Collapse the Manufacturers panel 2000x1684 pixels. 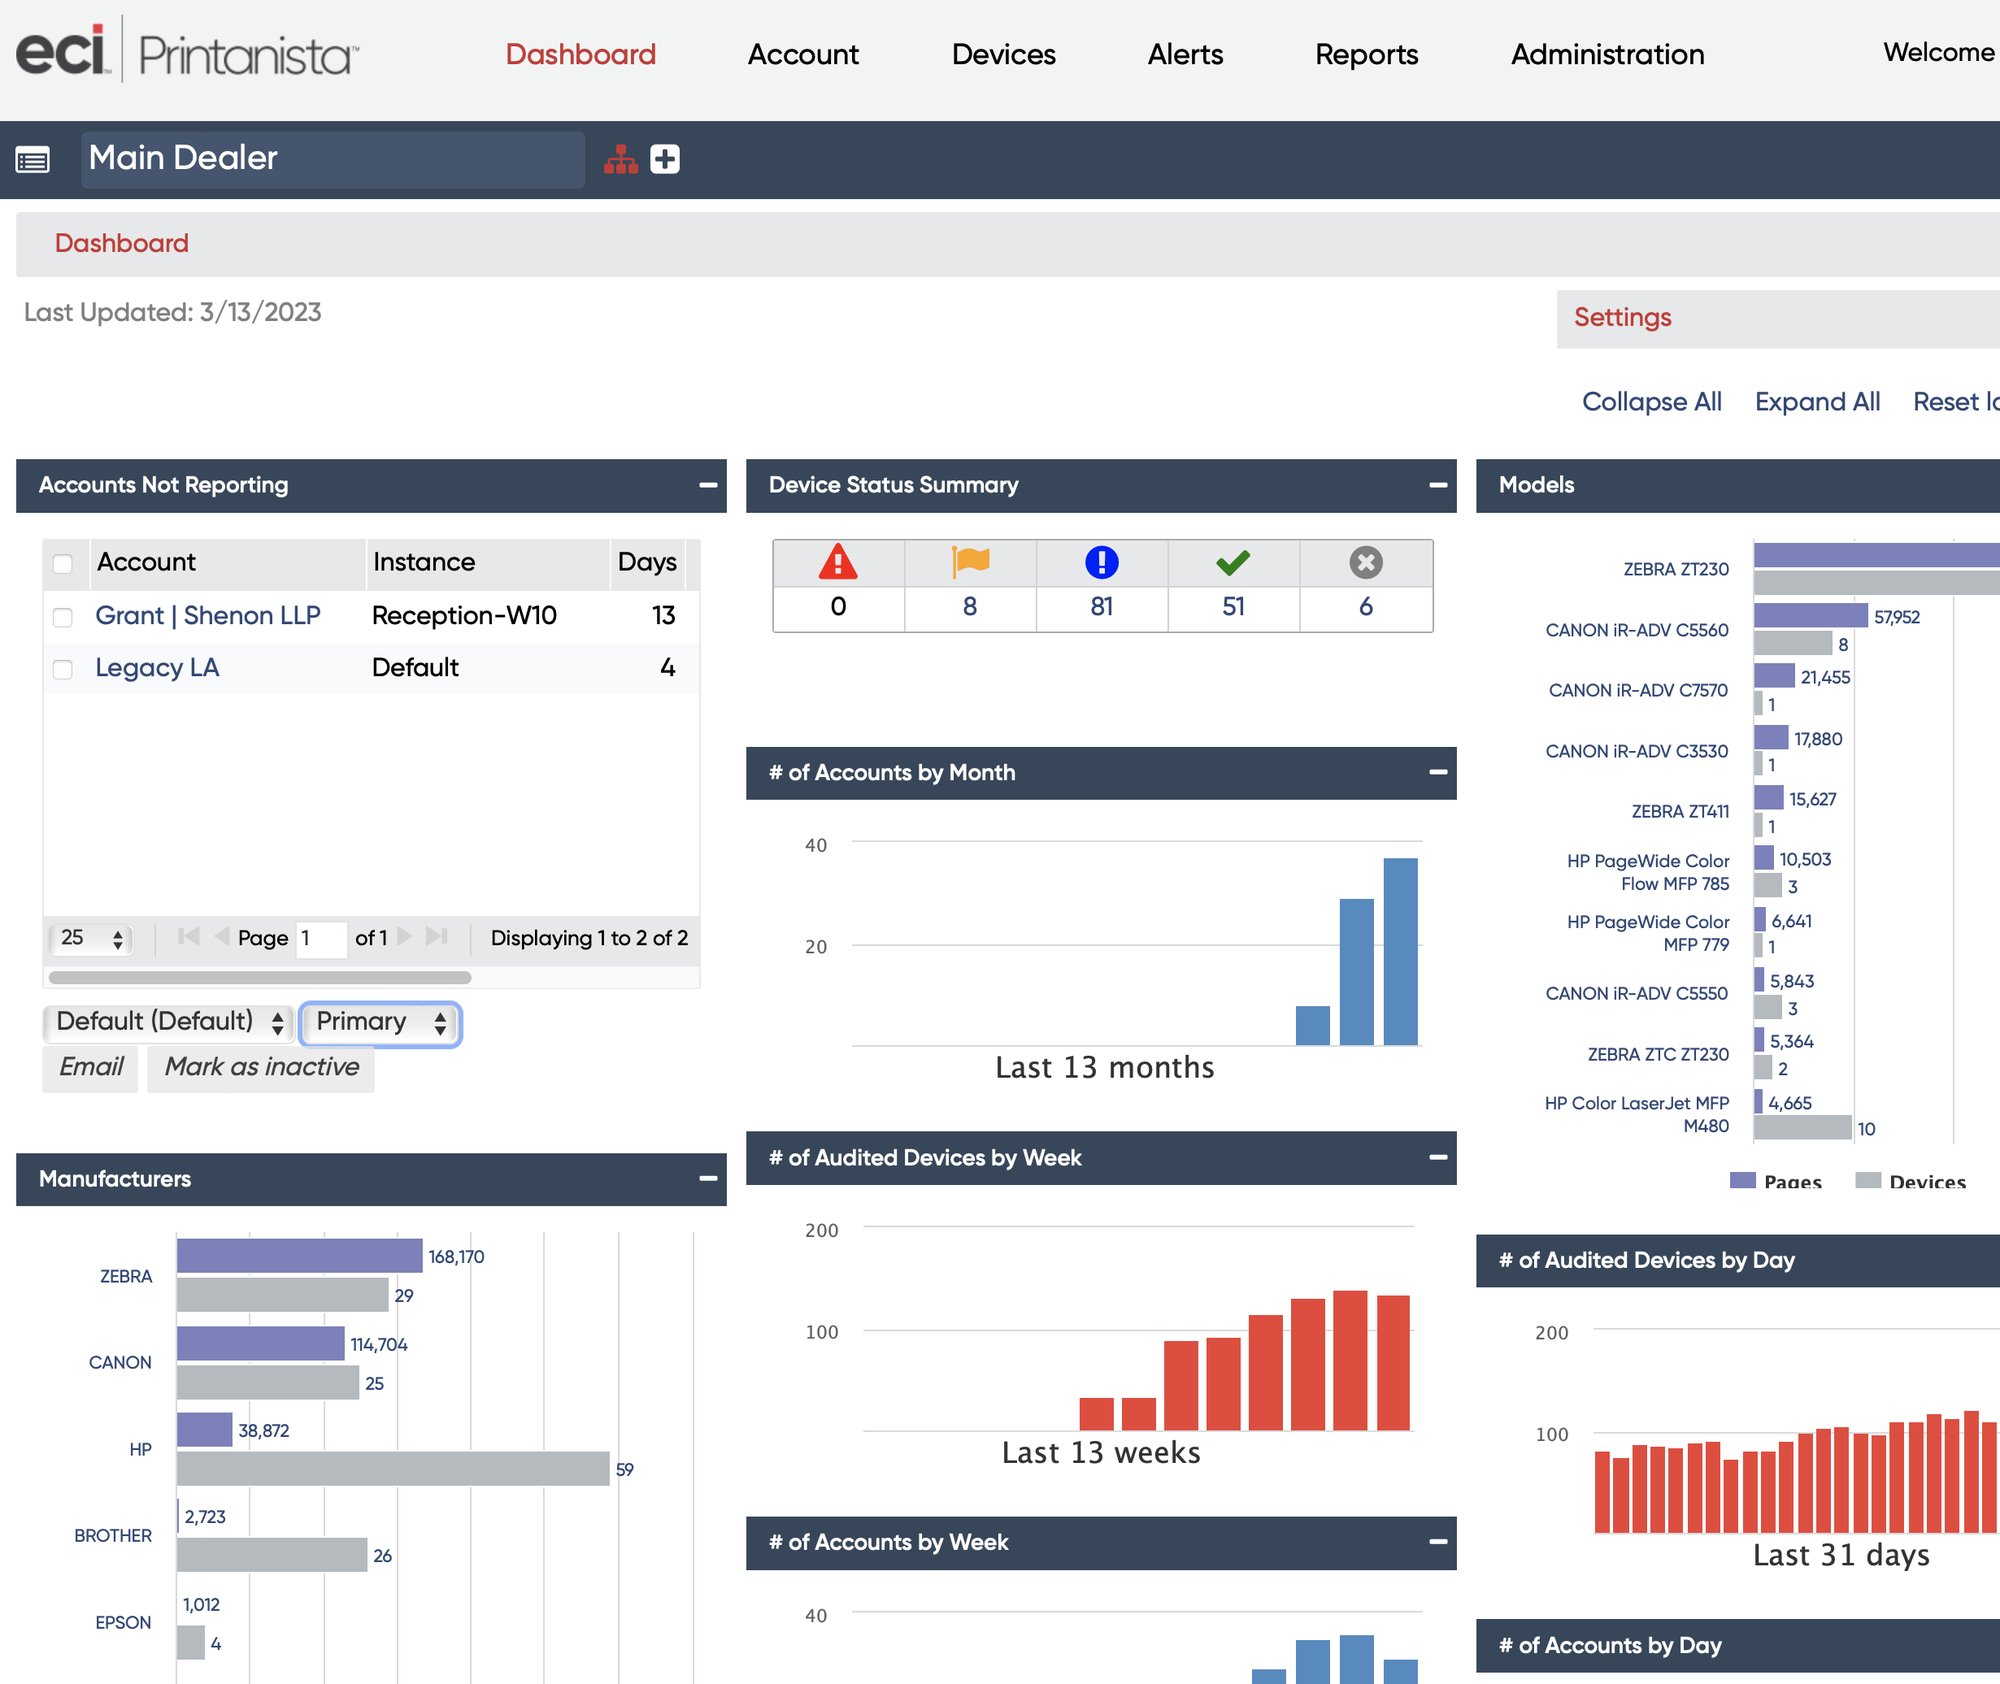(708, 1179)
